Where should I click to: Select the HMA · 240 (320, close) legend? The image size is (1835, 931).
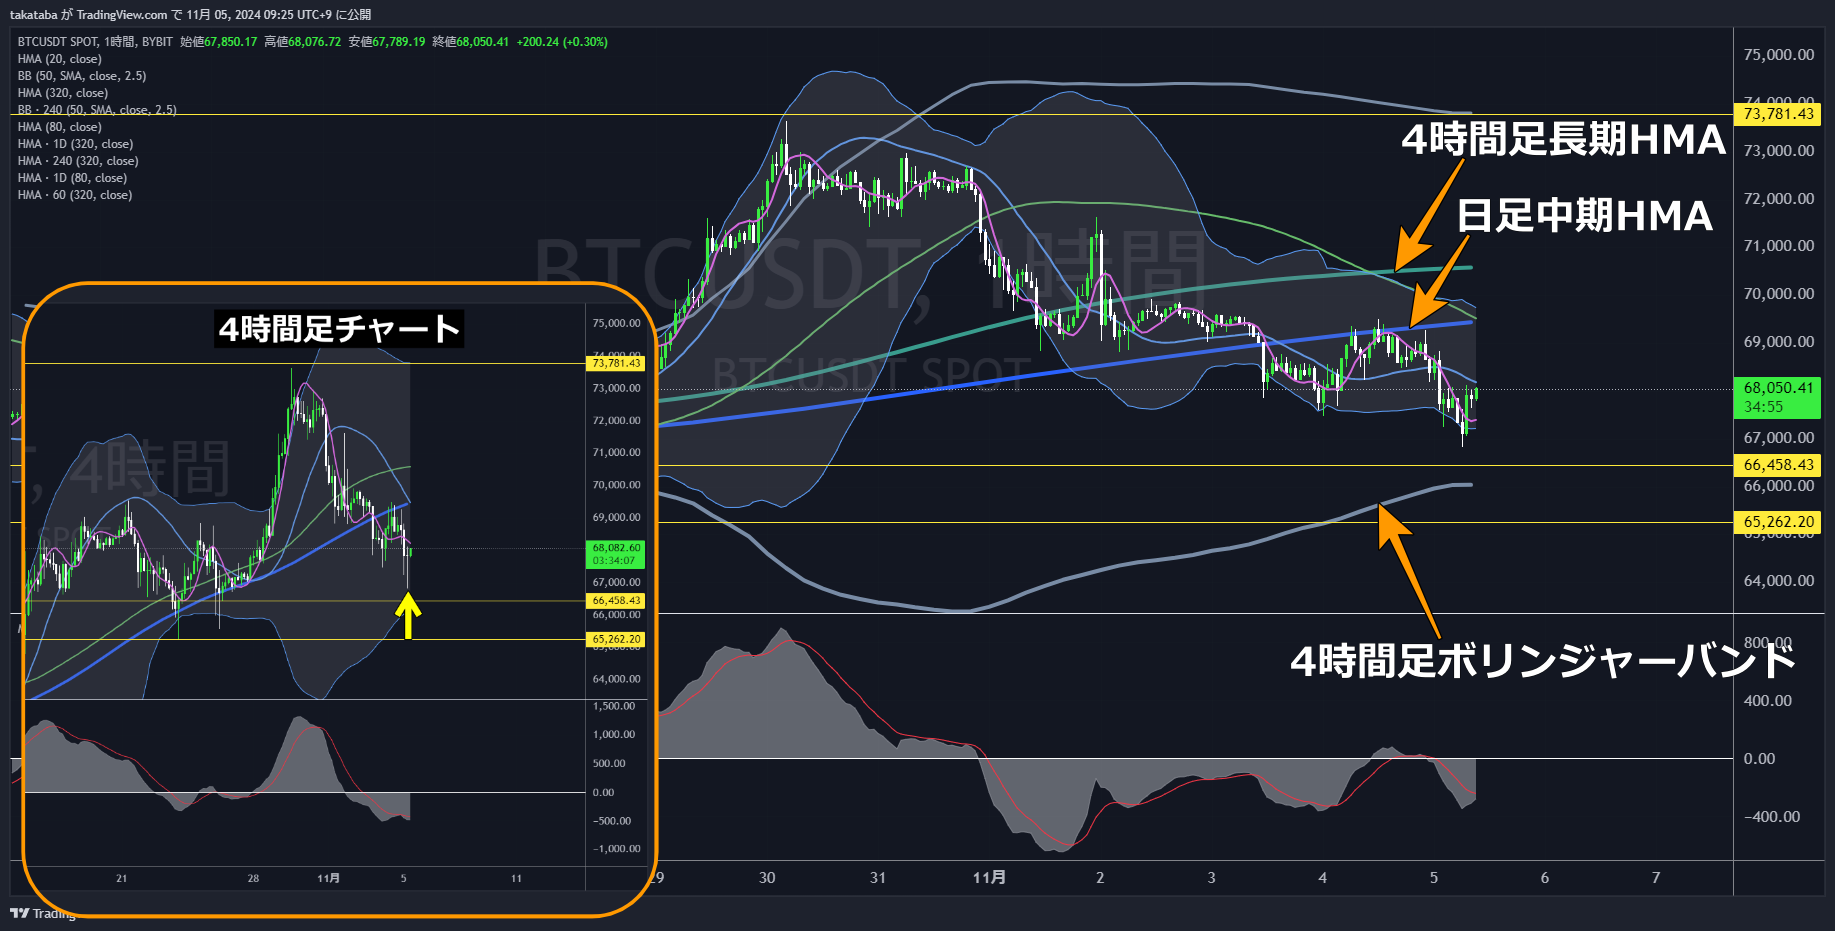click(78, 161)
